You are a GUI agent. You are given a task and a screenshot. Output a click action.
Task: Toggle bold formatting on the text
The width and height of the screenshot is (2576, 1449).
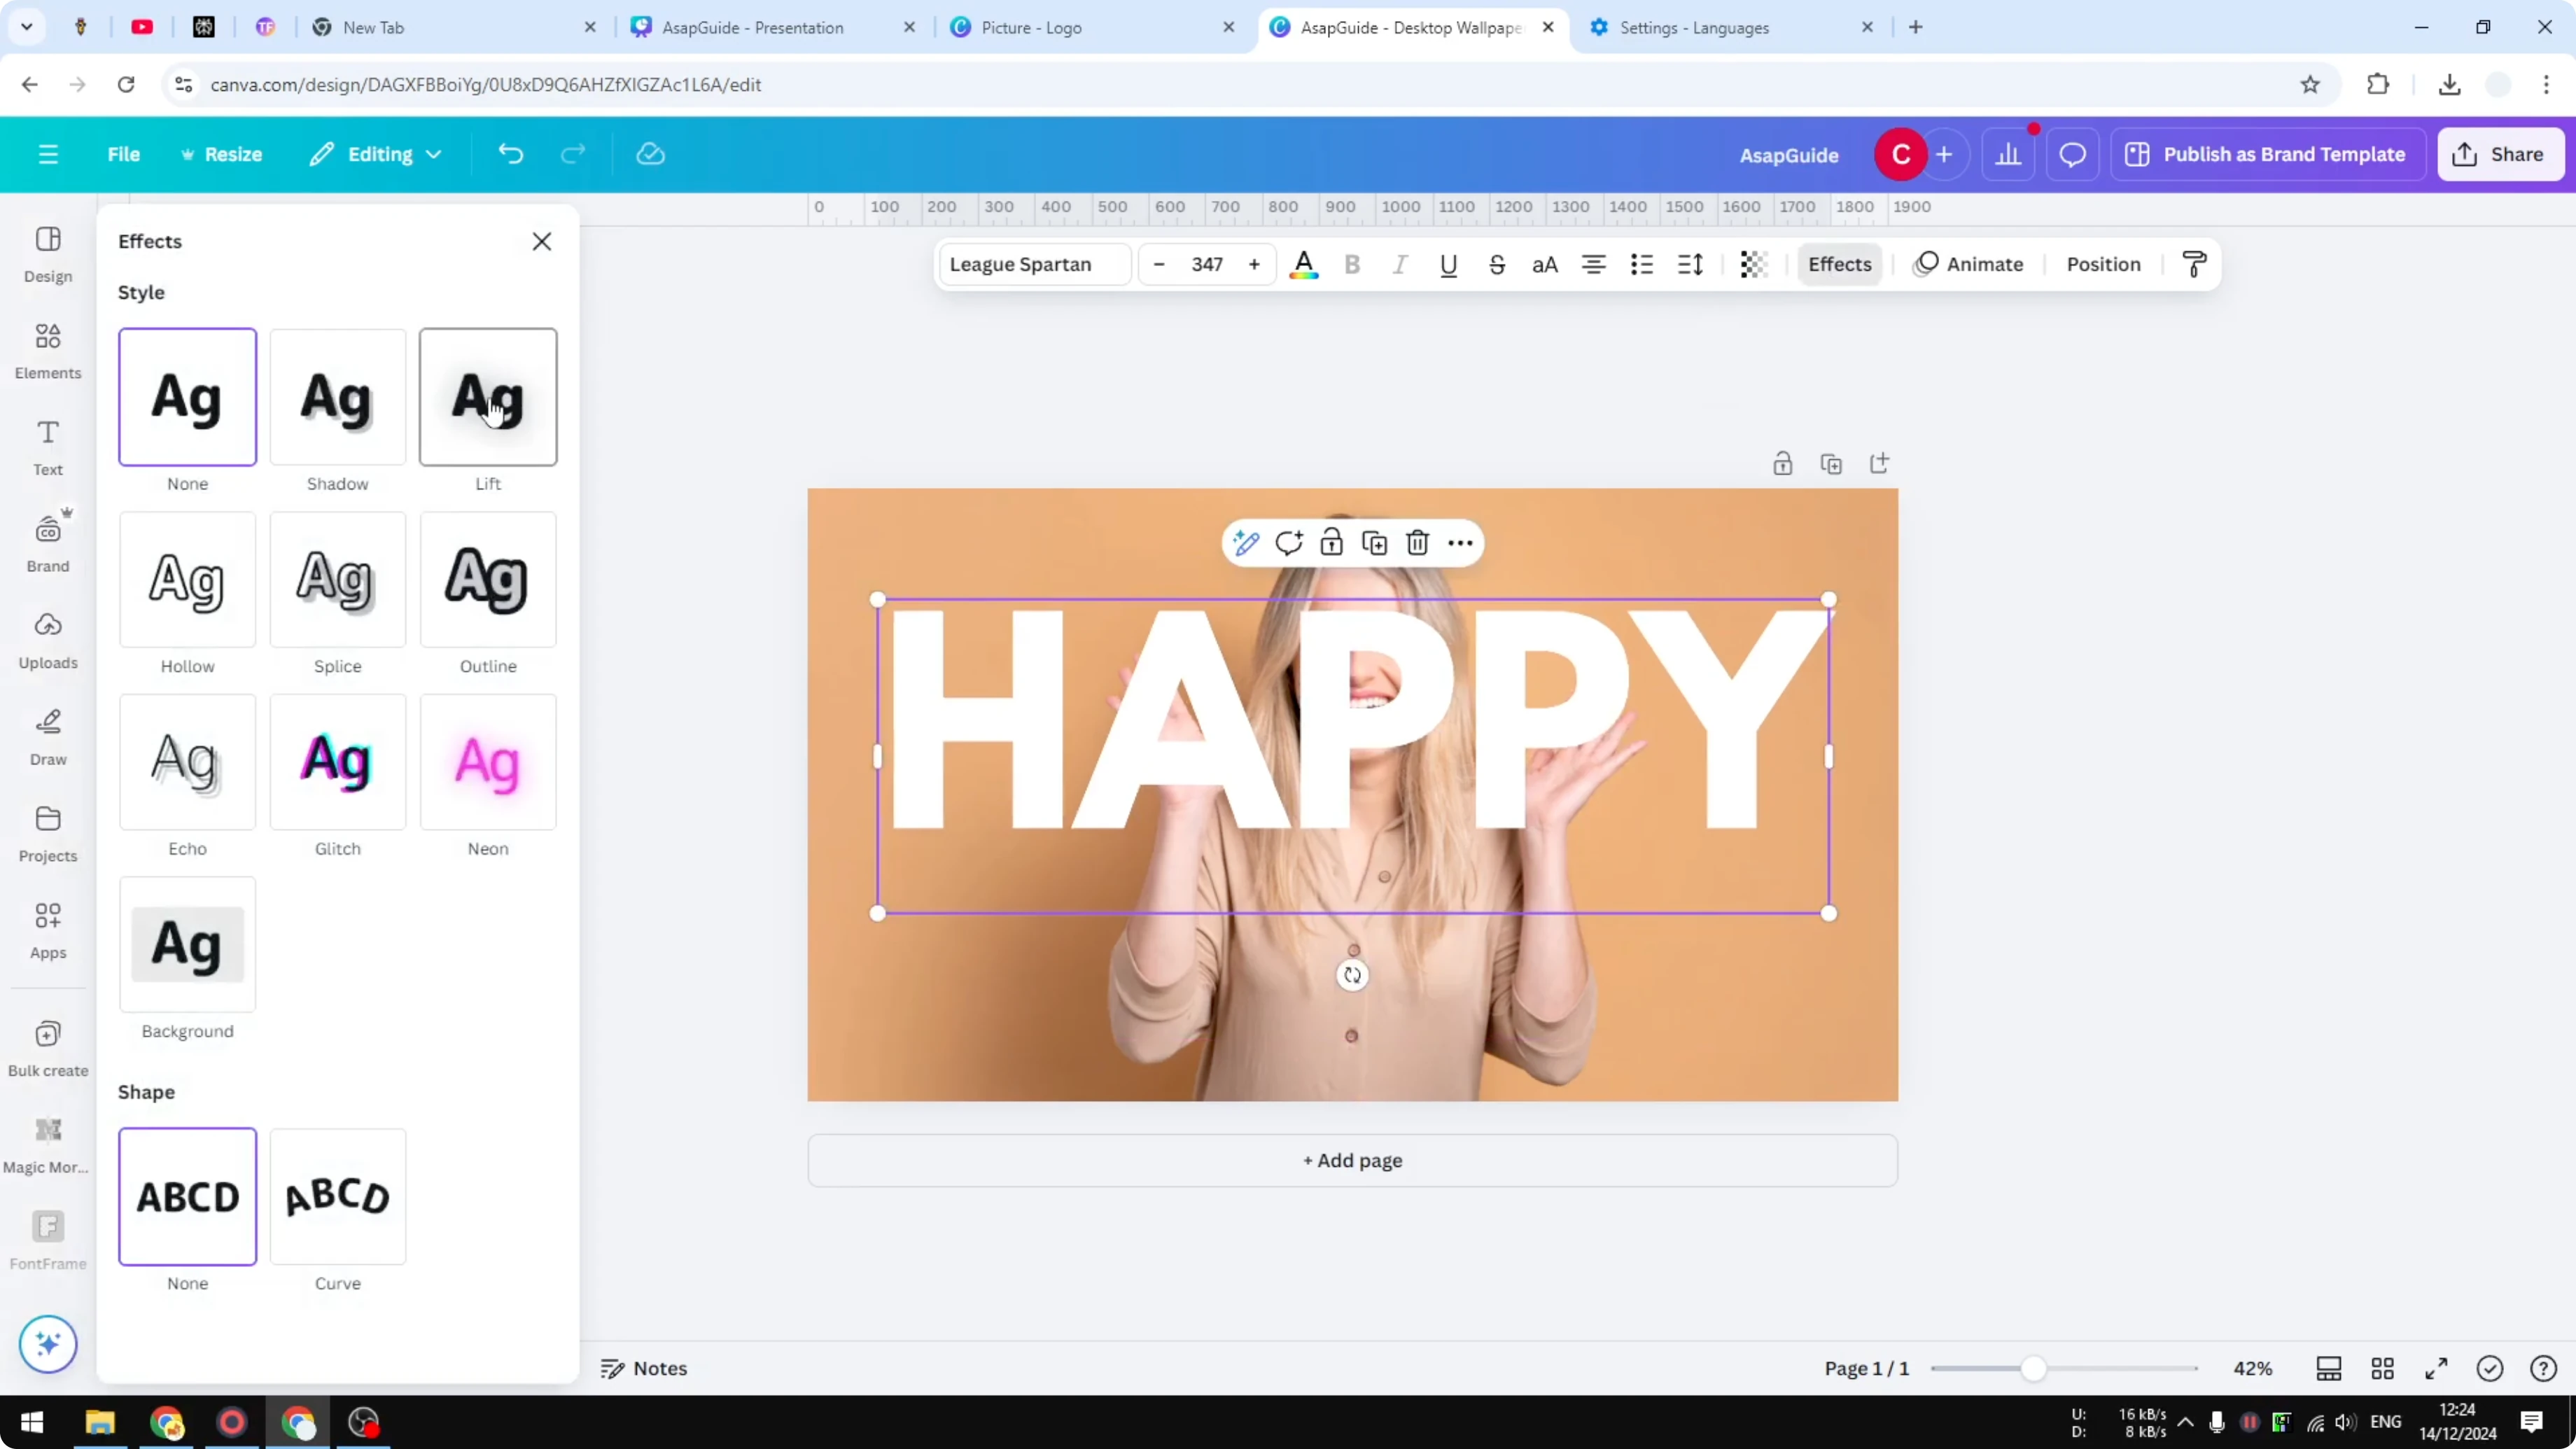pos(1352,264)
